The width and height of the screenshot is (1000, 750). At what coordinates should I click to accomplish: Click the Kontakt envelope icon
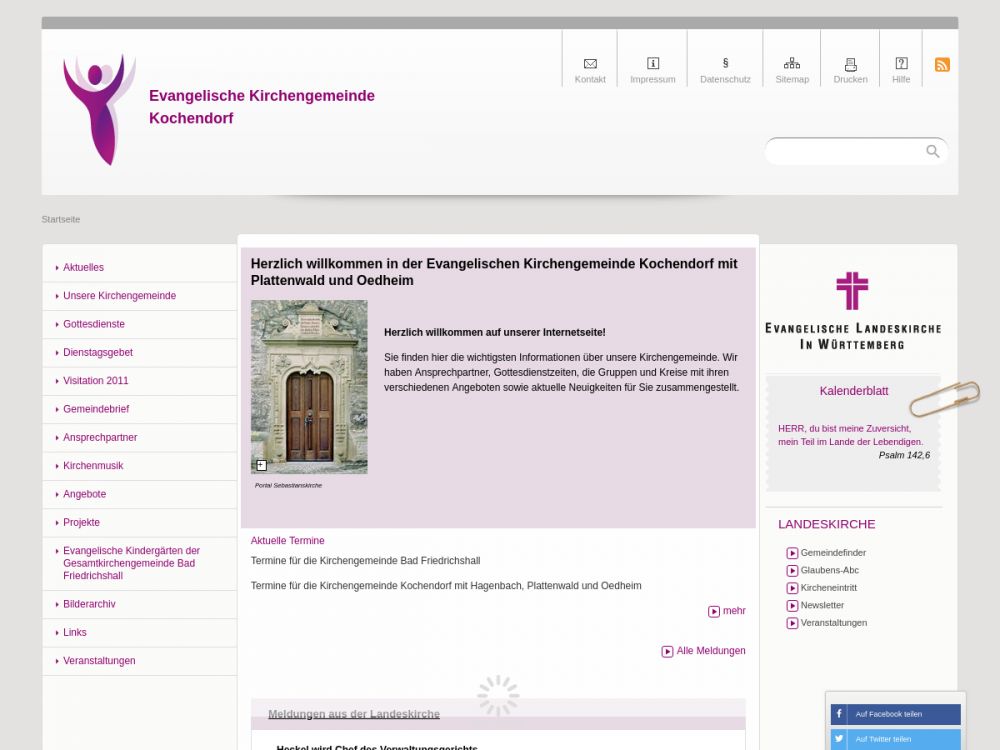tap(590, 64)
